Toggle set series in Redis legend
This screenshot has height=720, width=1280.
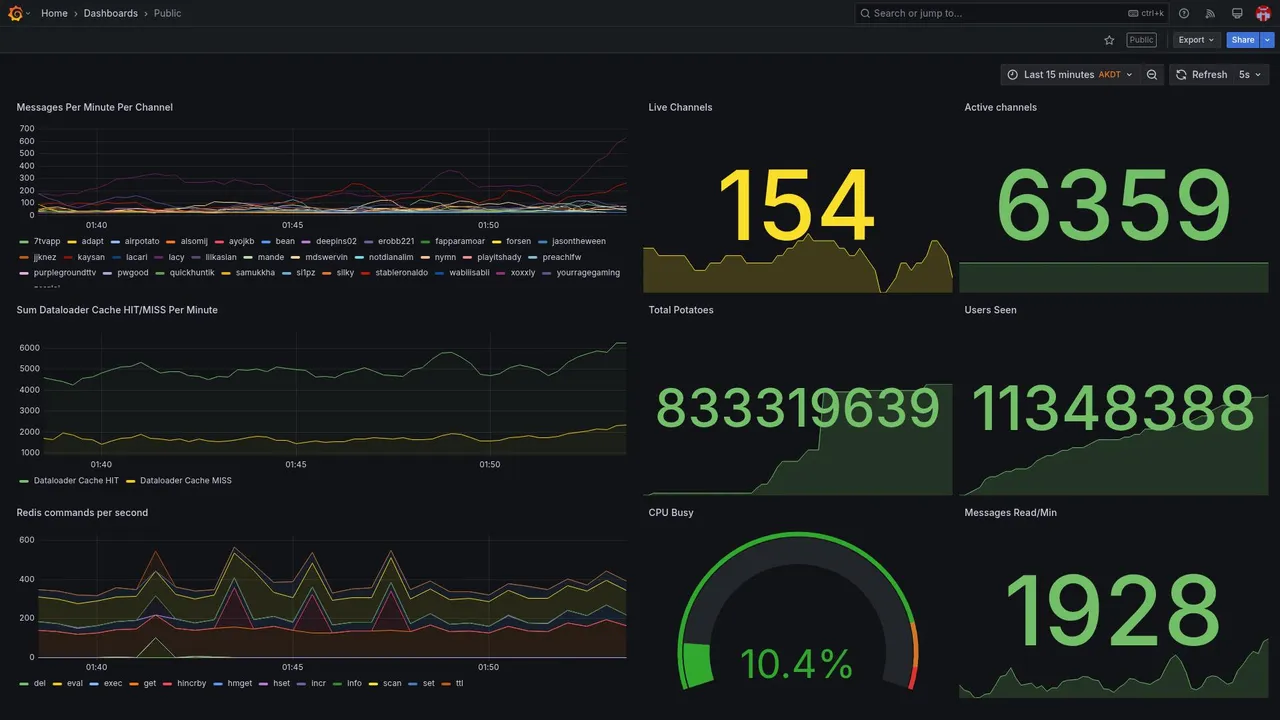tap(429, 683)
